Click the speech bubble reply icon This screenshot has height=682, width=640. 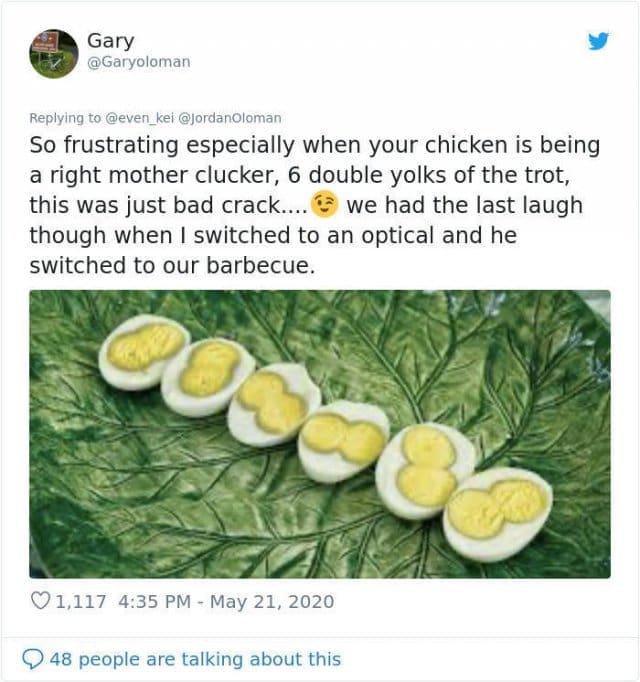[x=34, y=659]
